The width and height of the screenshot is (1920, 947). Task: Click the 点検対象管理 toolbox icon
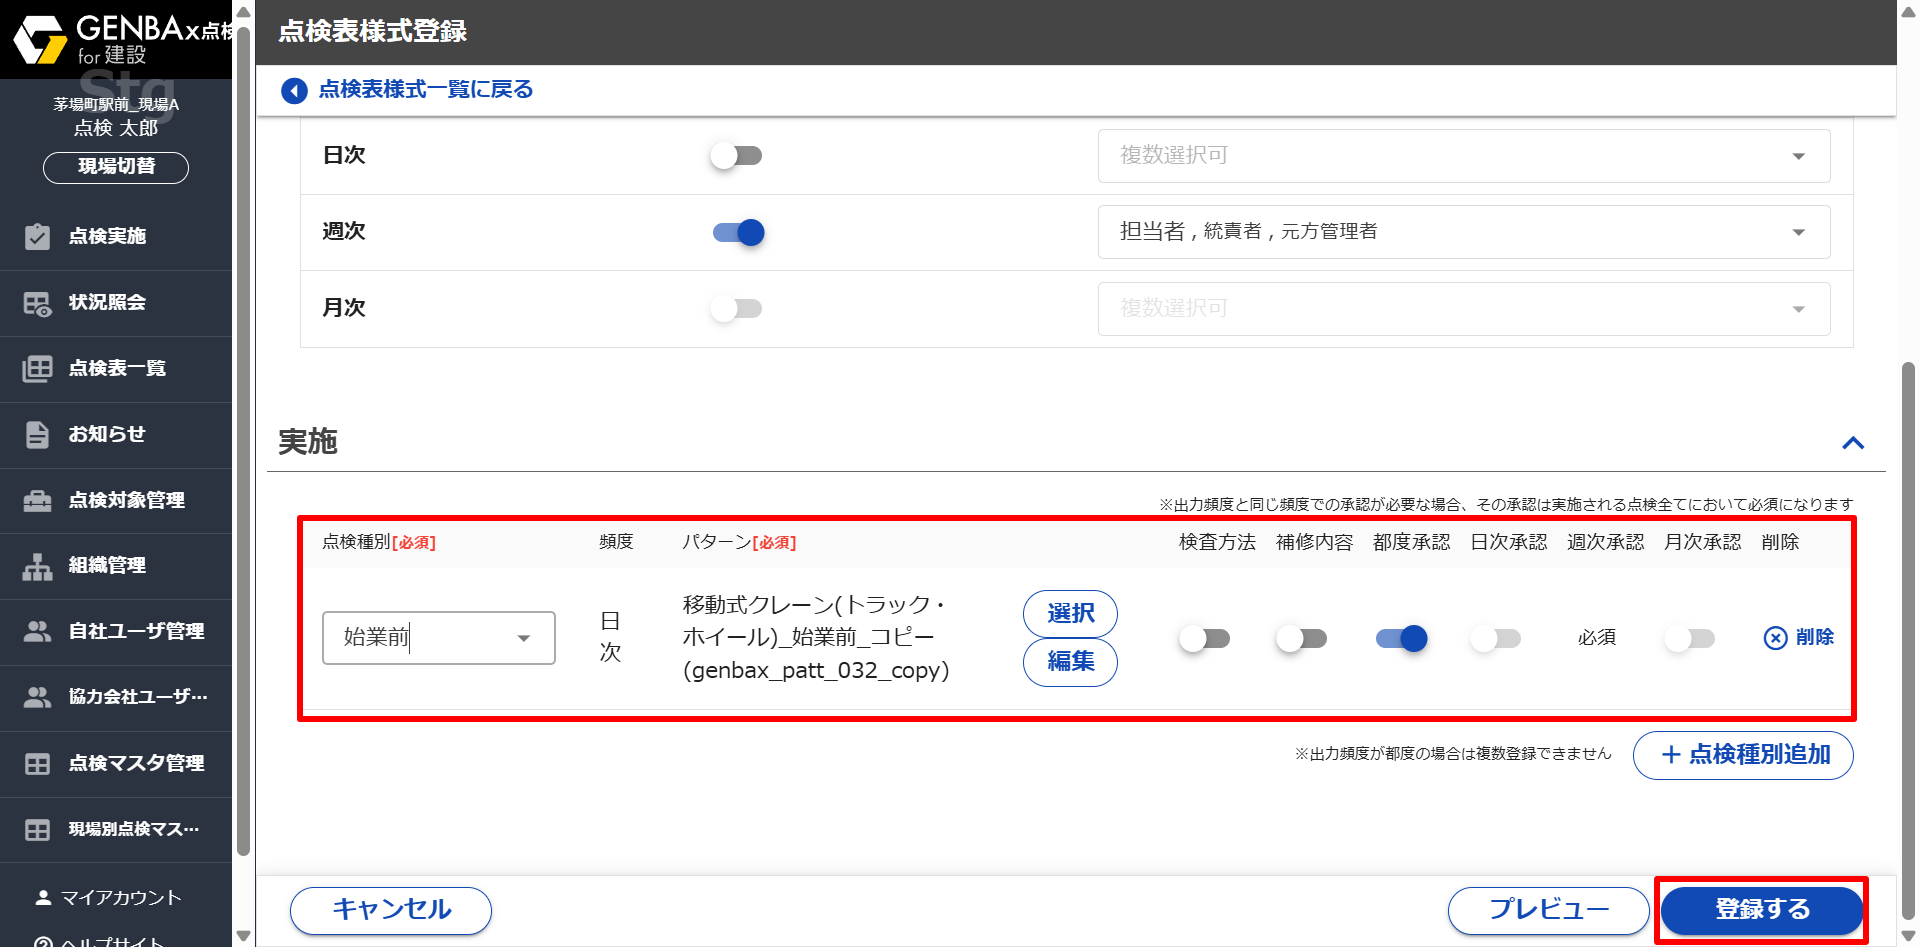[37, 501]
